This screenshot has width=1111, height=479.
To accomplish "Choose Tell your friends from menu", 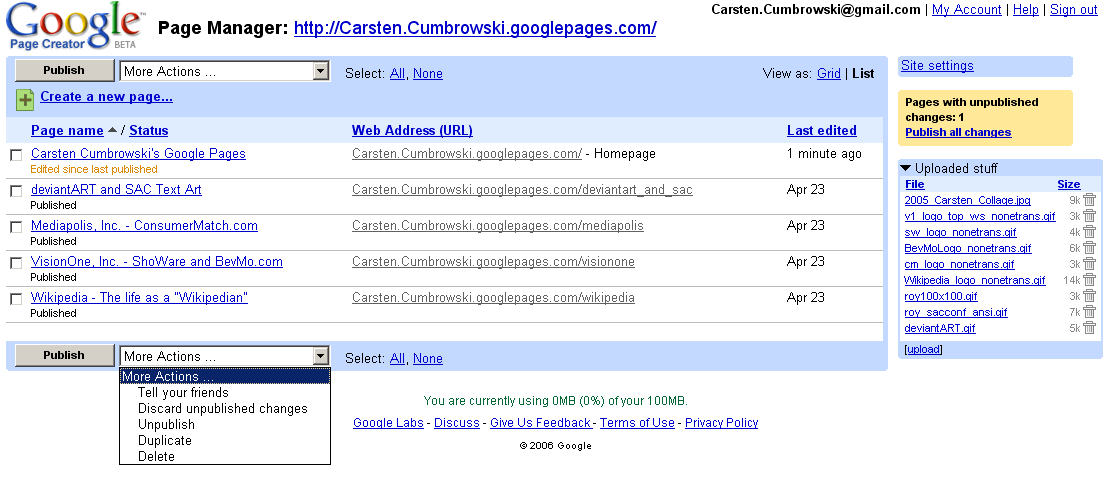I will (x=183, y=393).
